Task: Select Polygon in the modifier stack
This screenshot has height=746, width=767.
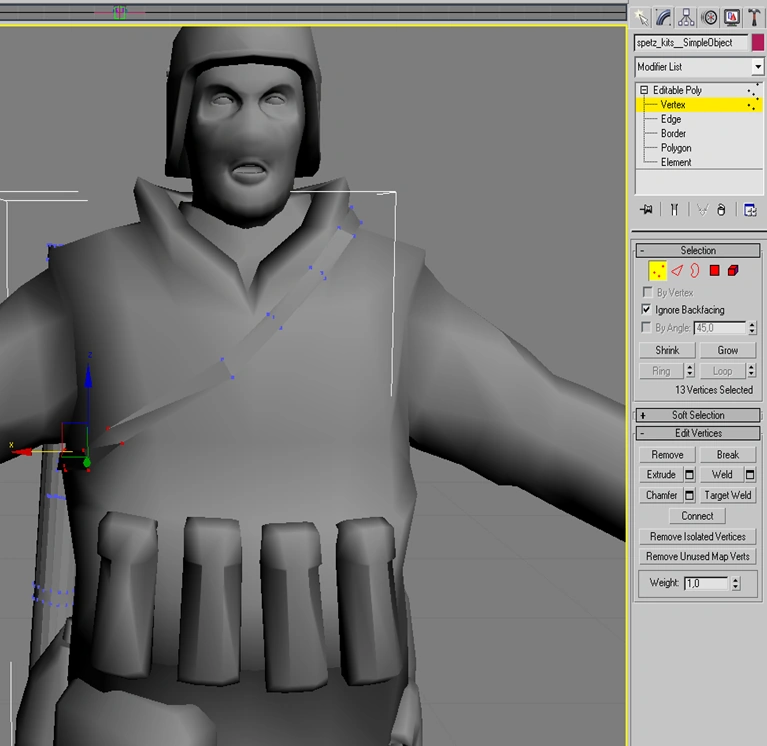Action: click(x=675, y=148)
